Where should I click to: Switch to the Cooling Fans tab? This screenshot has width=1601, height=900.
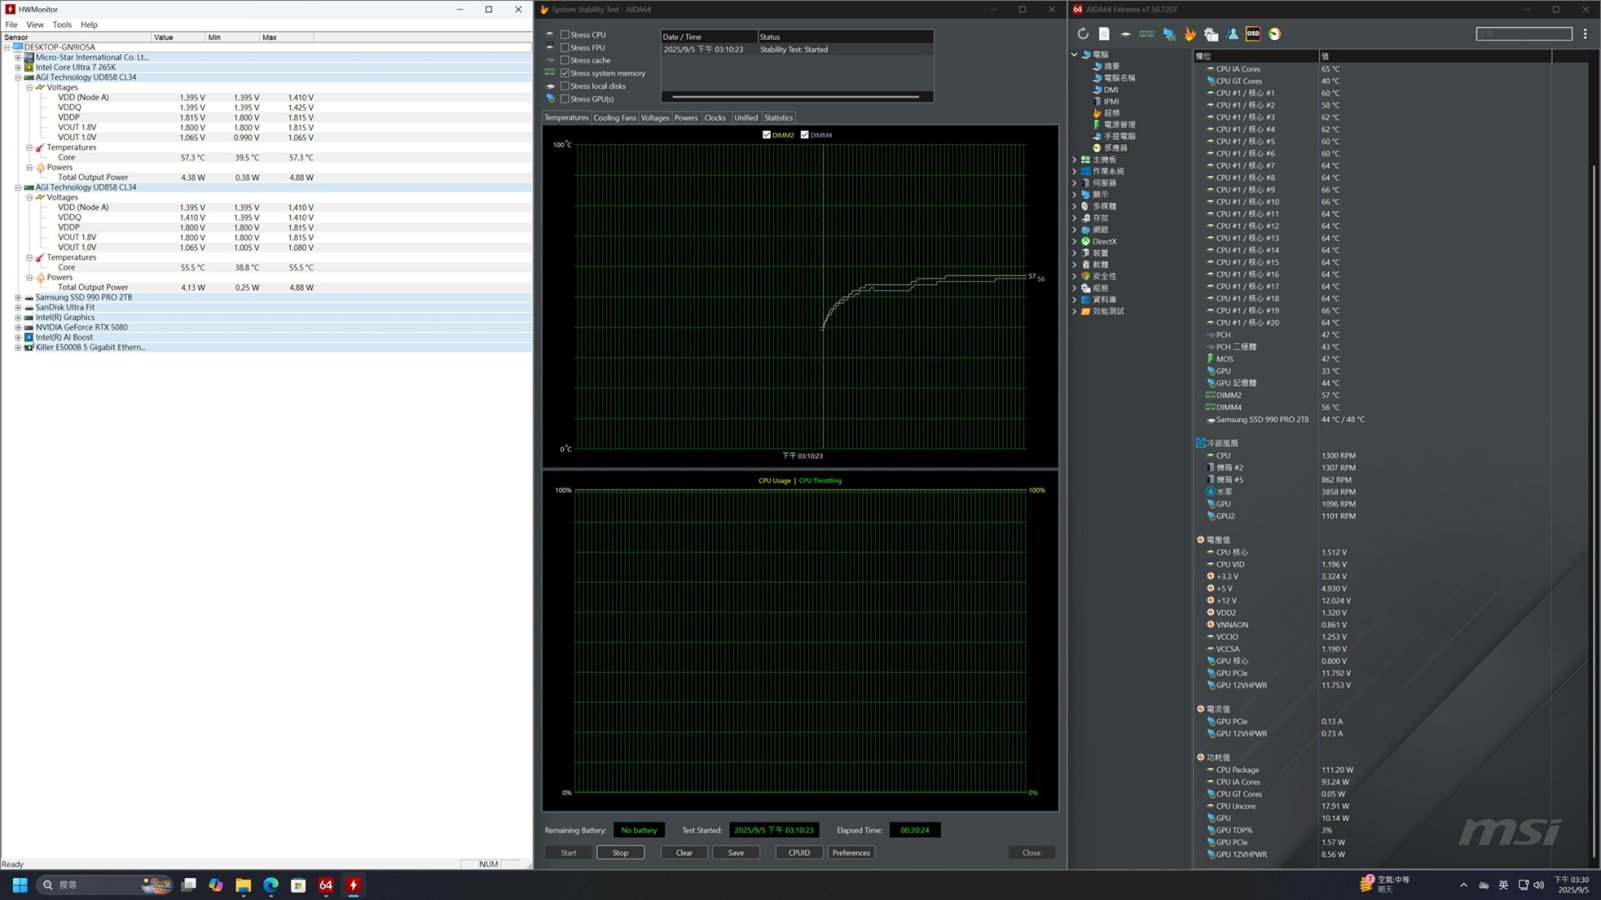pos(614,118)
